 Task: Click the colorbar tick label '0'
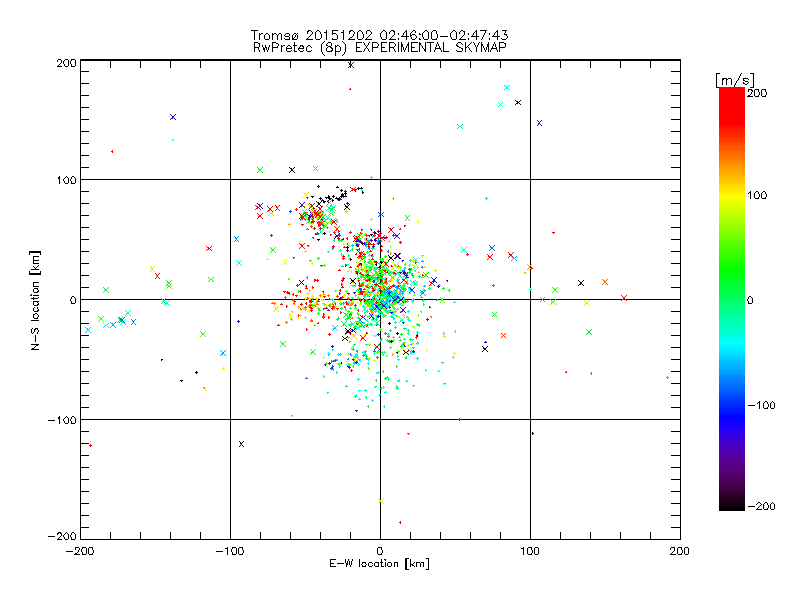750,300
